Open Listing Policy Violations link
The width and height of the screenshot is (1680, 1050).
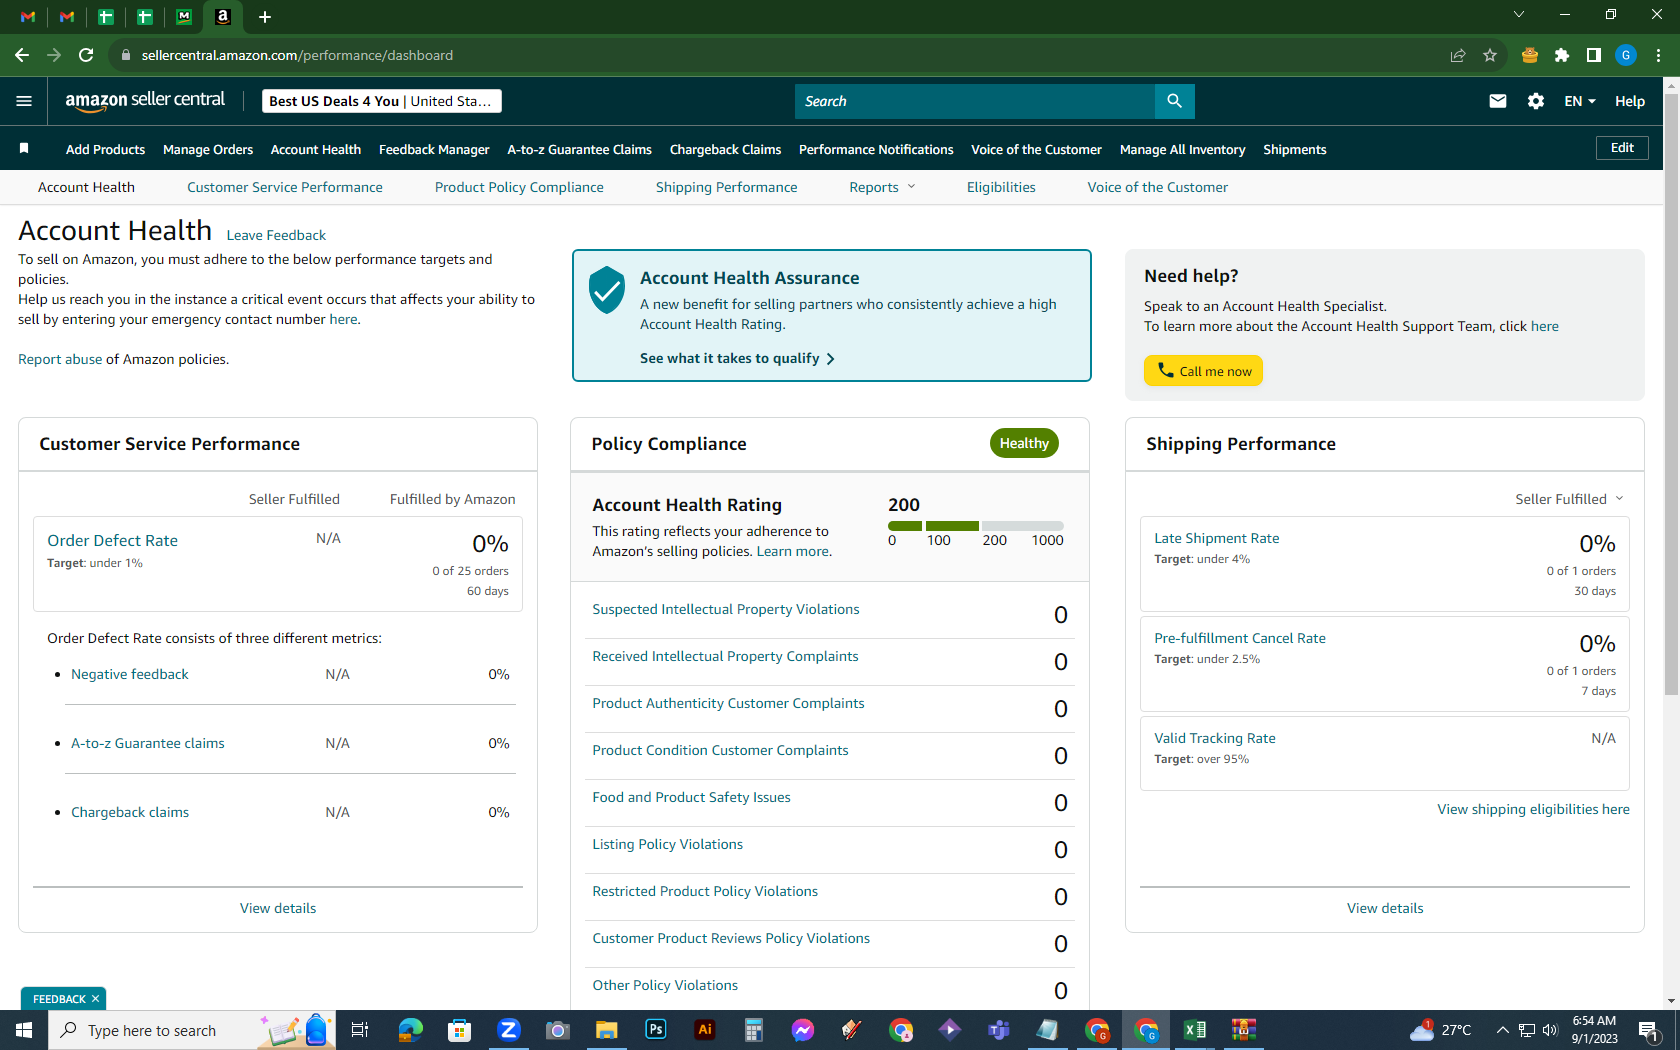click(667, 844)
